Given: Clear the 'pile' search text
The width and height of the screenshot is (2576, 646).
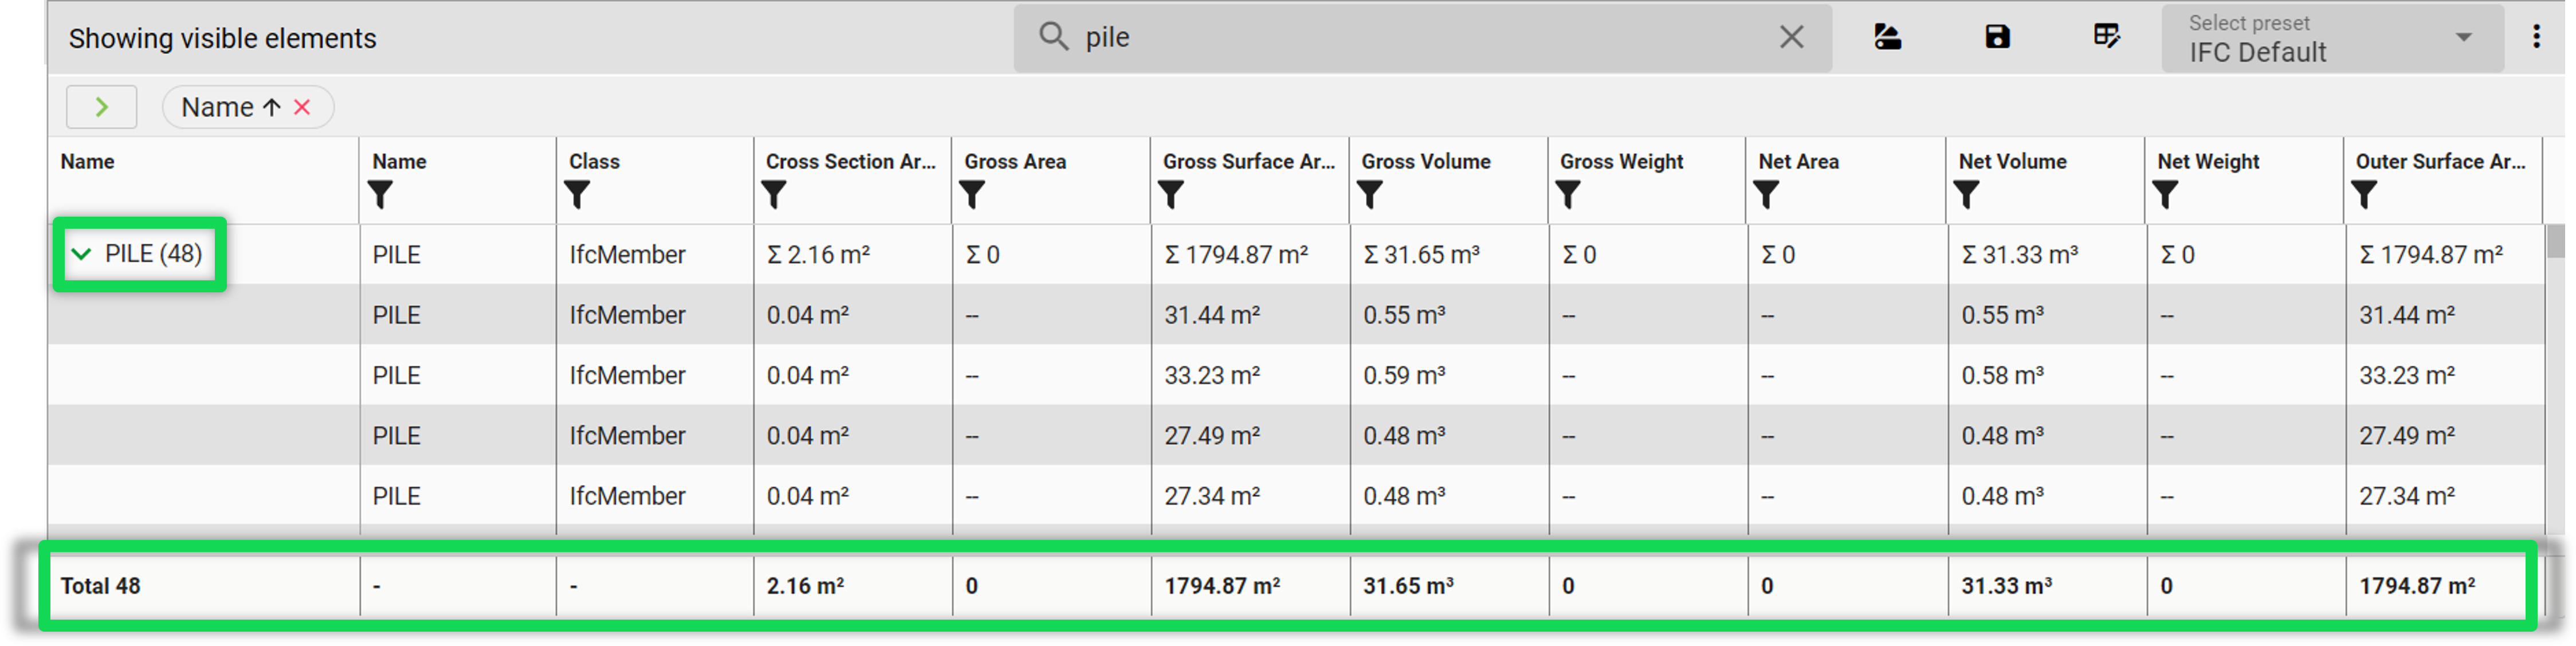Looking at the screenshot, I should (x=1791, y=37).
